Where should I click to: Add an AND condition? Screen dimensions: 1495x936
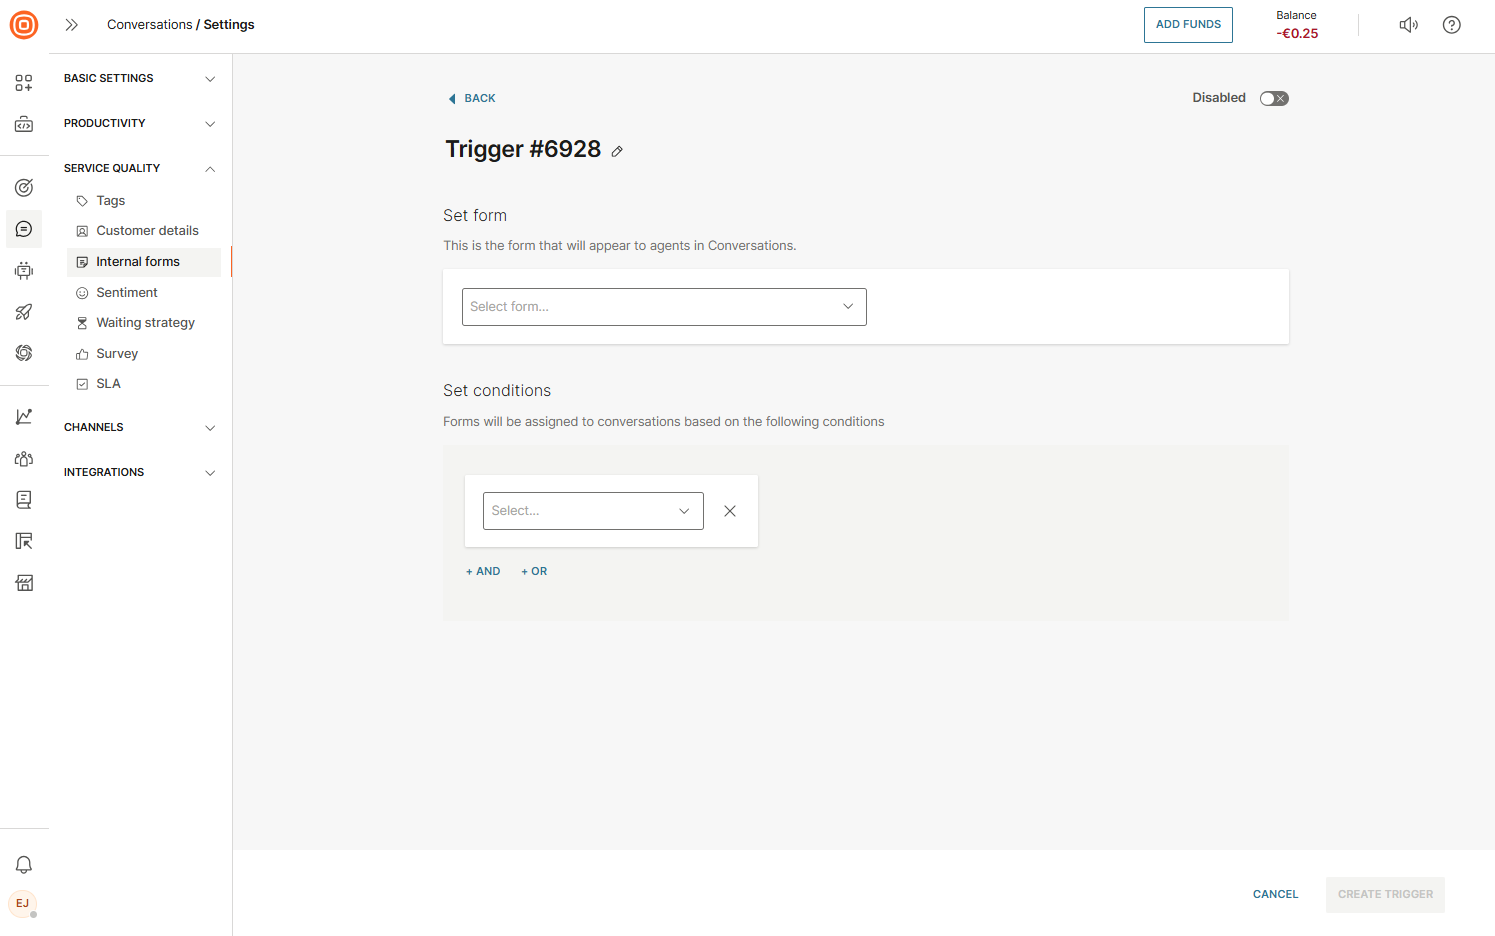483,572
